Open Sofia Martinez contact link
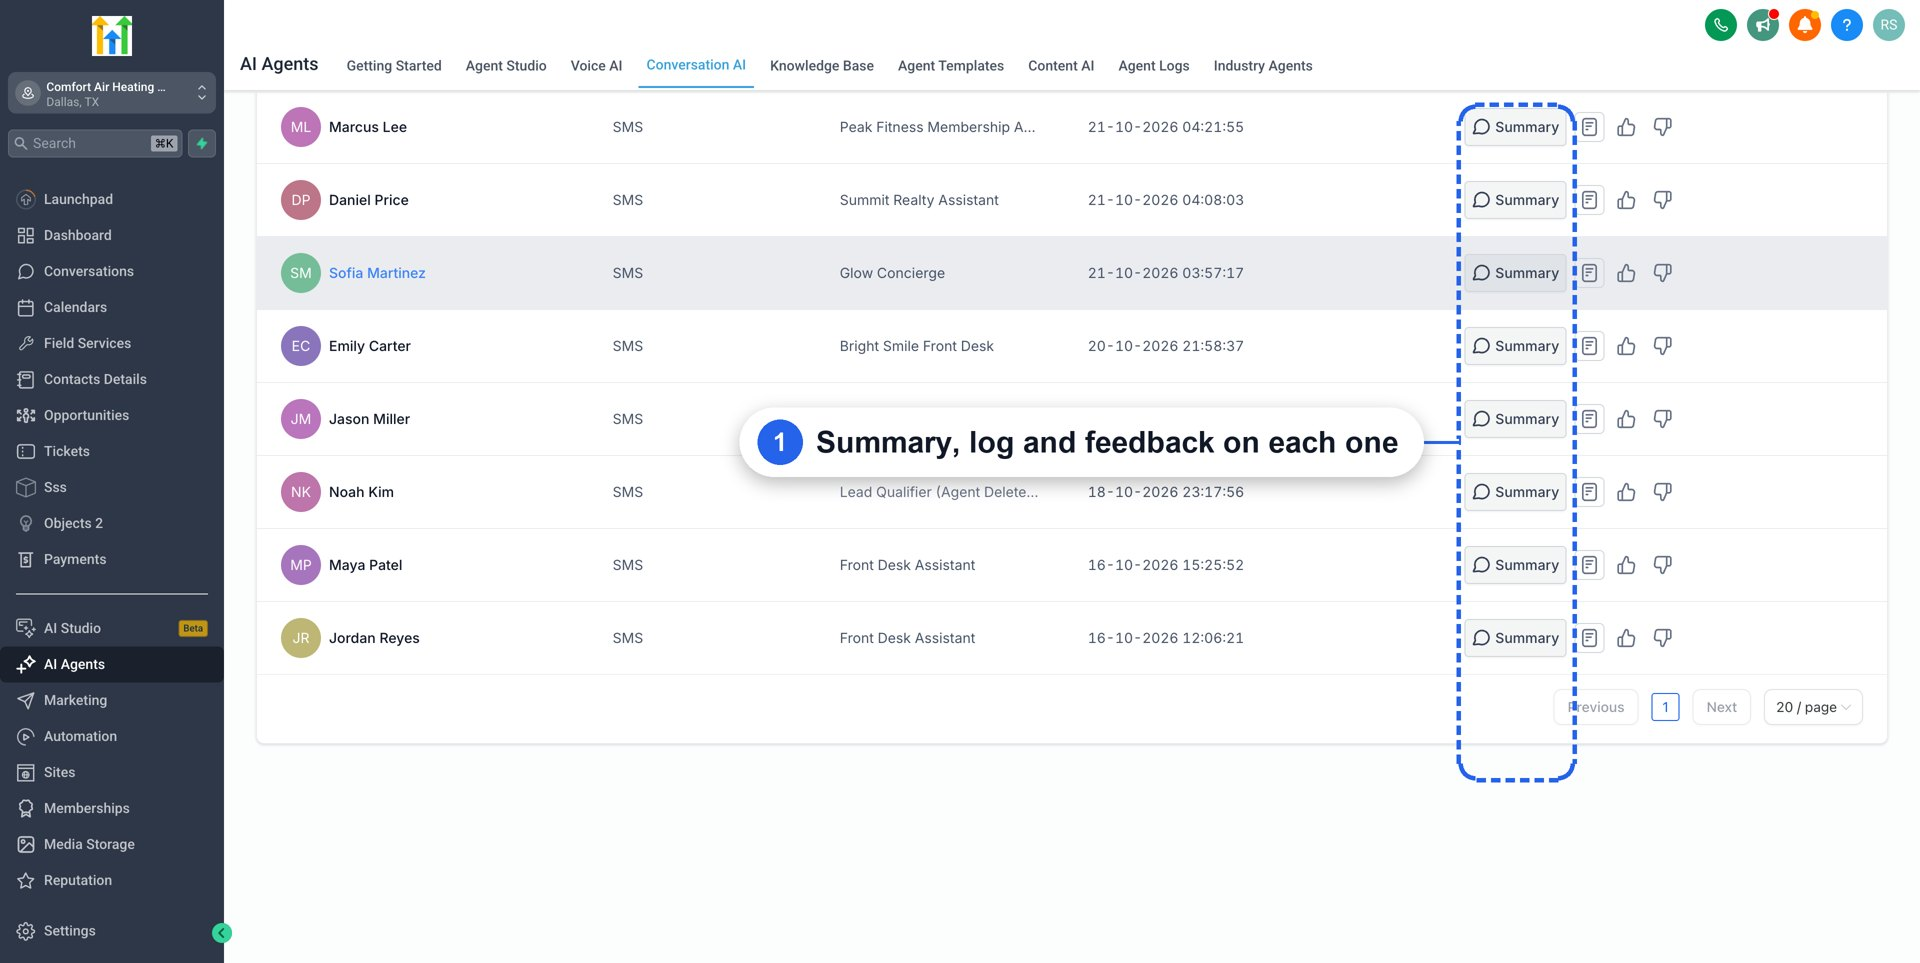Viewport: 1920px width, 963px height. click(x=377, y=273)
